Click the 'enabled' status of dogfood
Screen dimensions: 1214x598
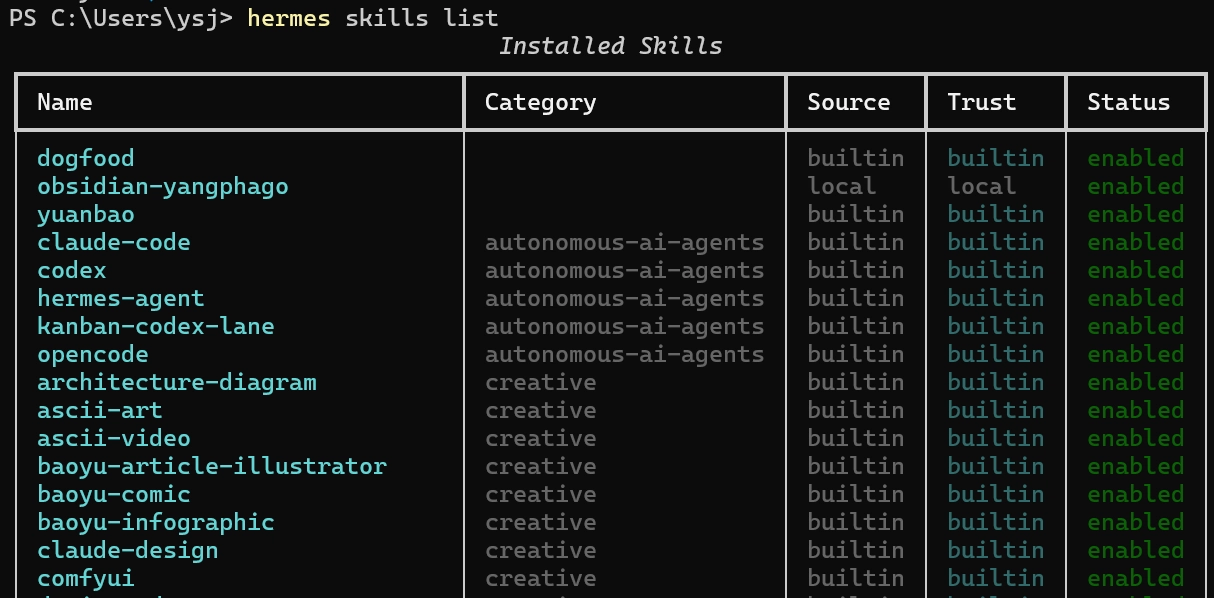[x=1136, y=158]
